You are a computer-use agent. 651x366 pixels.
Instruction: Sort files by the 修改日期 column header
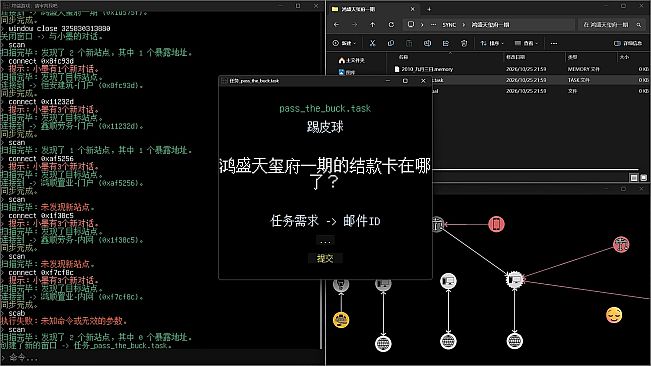click(x=515, y=57)
